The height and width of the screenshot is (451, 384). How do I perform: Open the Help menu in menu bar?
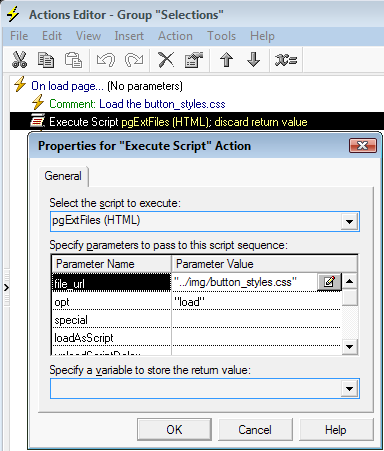[x=262, y=36]
